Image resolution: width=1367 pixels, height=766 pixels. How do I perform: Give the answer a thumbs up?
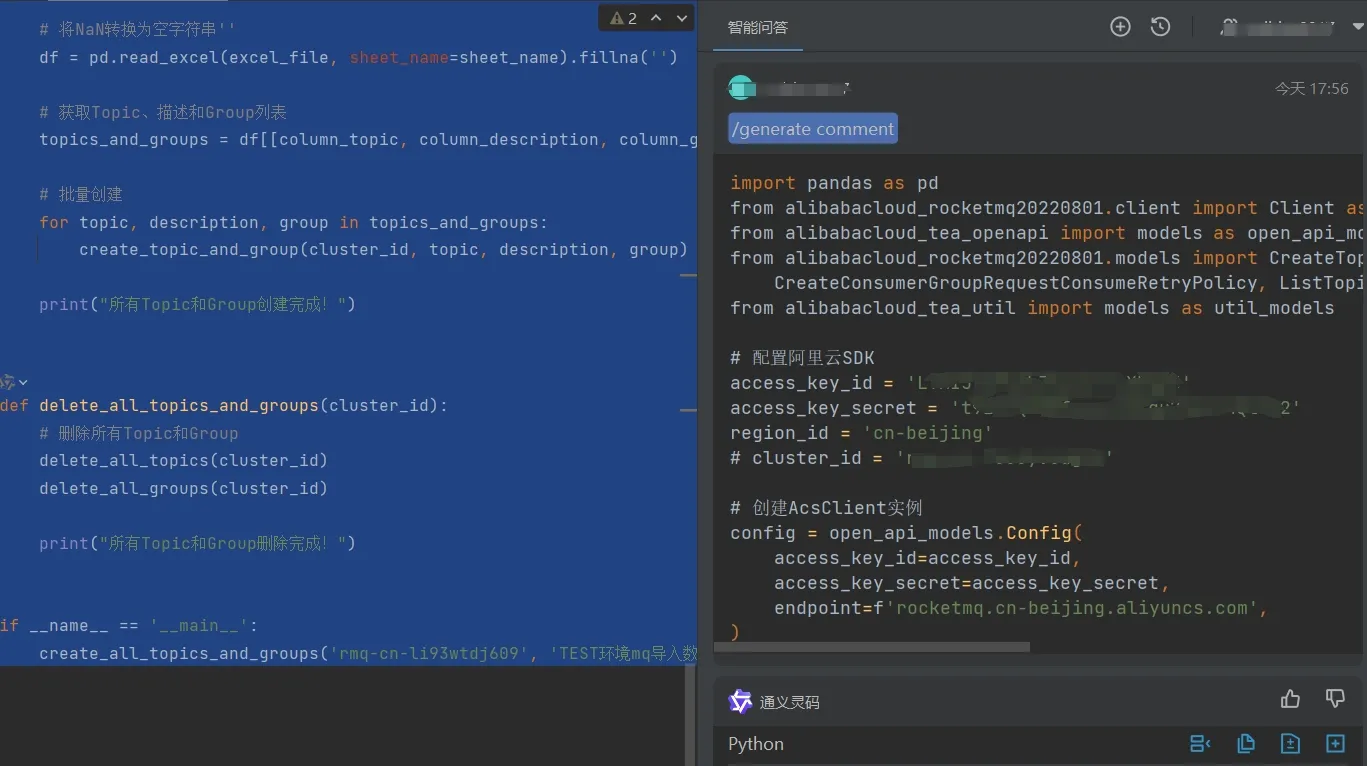tap(1290, 699)
